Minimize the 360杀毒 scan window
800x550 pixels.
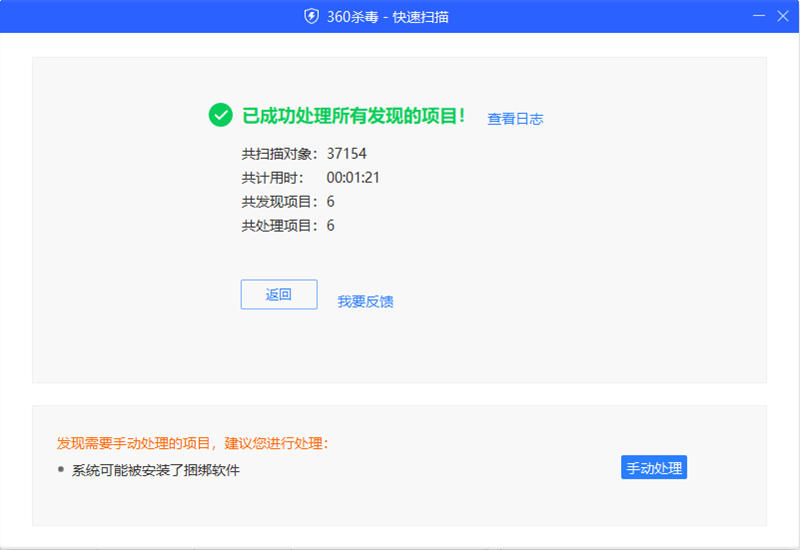(x=759, y=16)
